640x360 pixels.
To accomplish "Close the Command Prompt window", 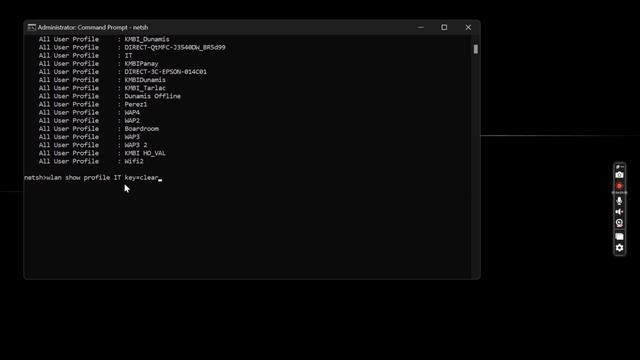I will pos(468,27).
